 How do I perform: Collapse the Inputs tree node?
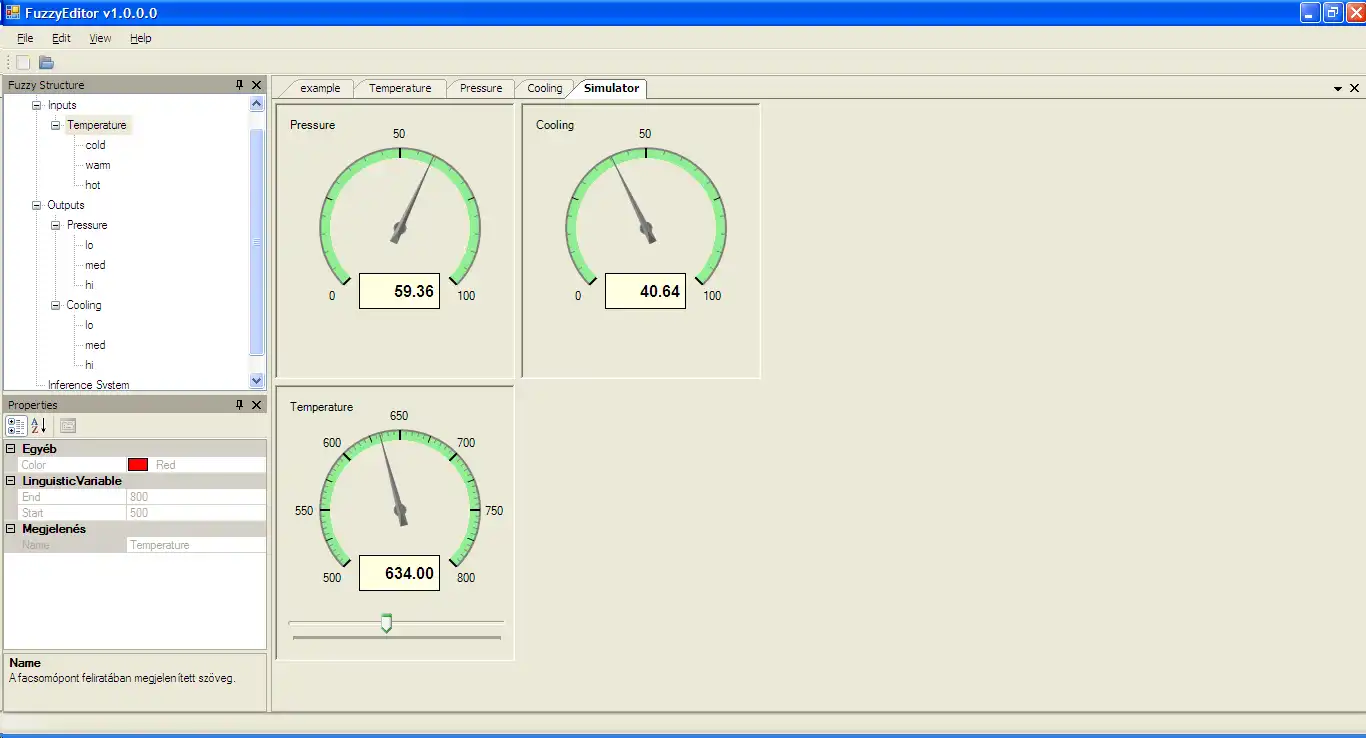pyautogui.click(x=37, y=105)
